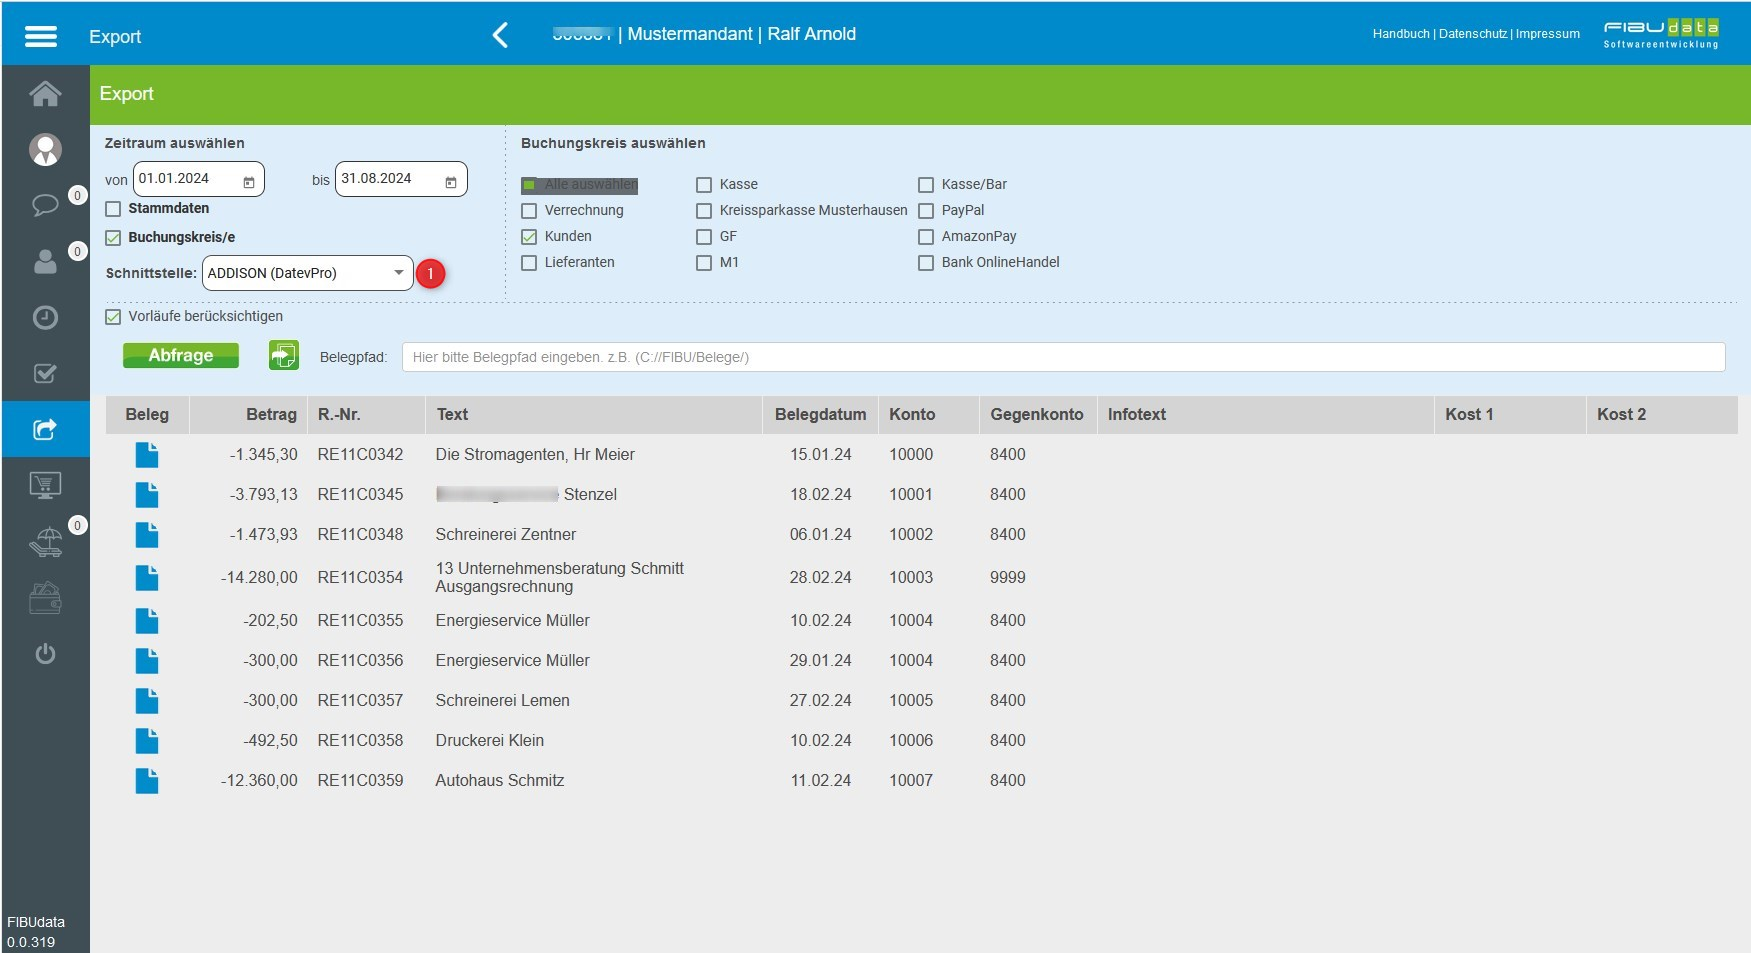Open the hamburger menu icon
1751x953 pixels.
click(x=41, y=36)
